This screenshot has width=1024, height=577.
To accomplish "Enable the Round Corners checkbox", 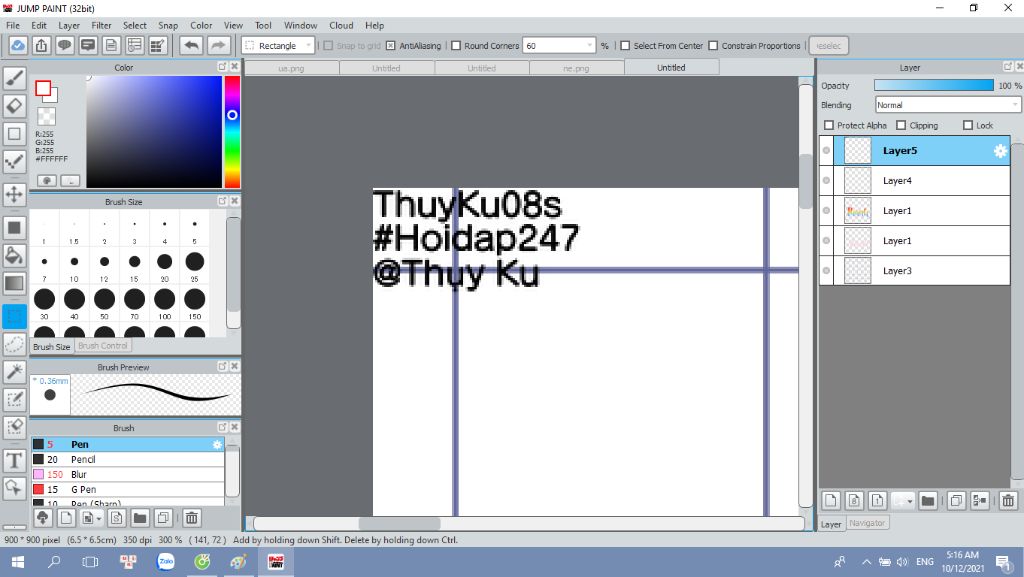I will (456, 46).
